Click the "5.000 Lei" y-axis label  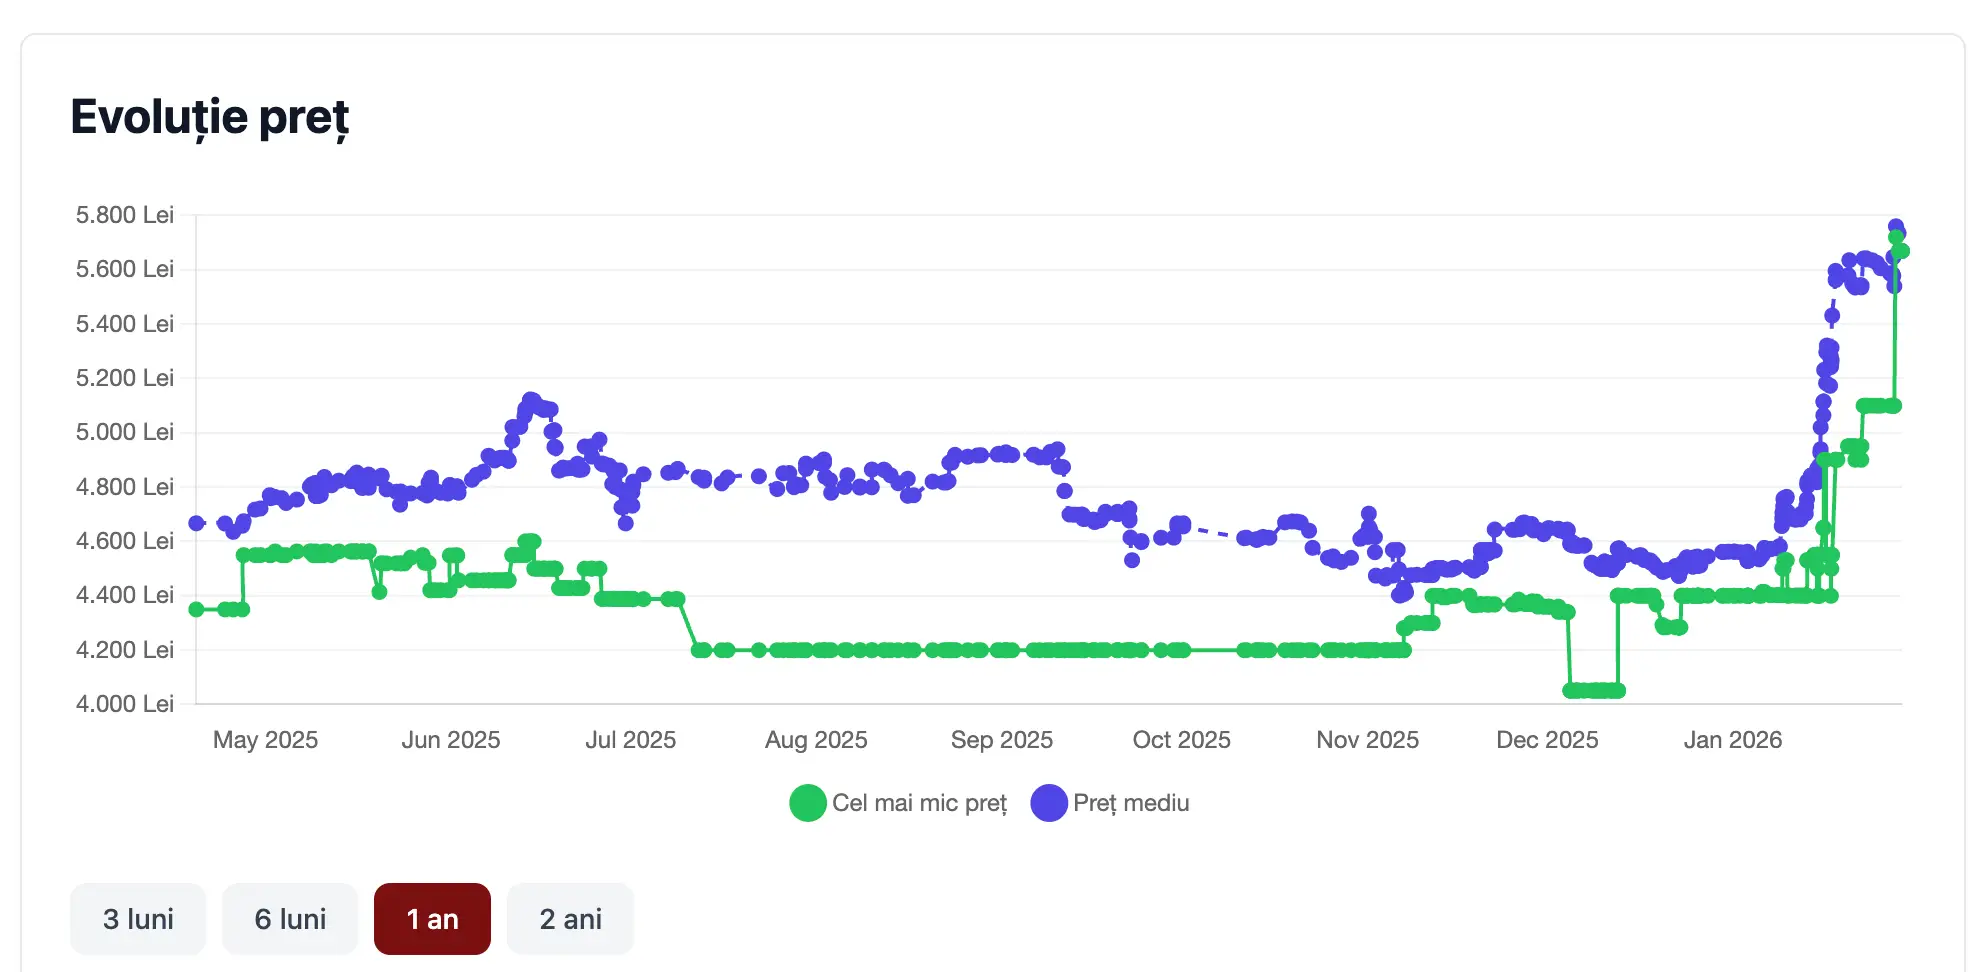[125, 432]
